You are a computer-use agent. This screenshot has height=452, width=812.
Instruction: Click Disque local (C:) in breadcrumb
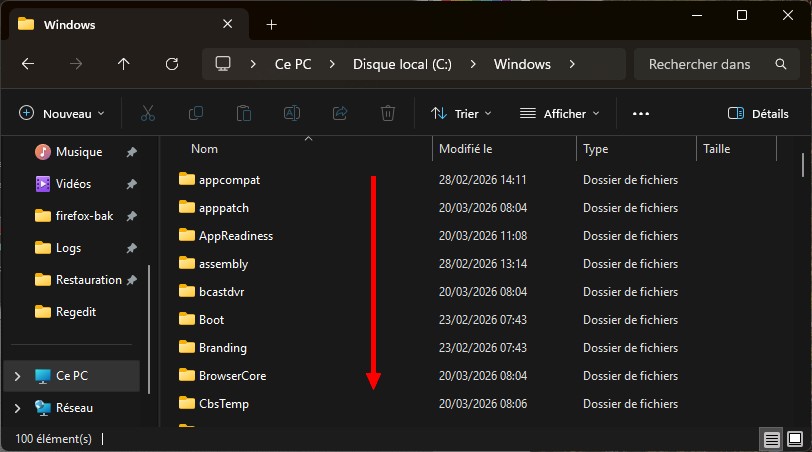[402, 64]
